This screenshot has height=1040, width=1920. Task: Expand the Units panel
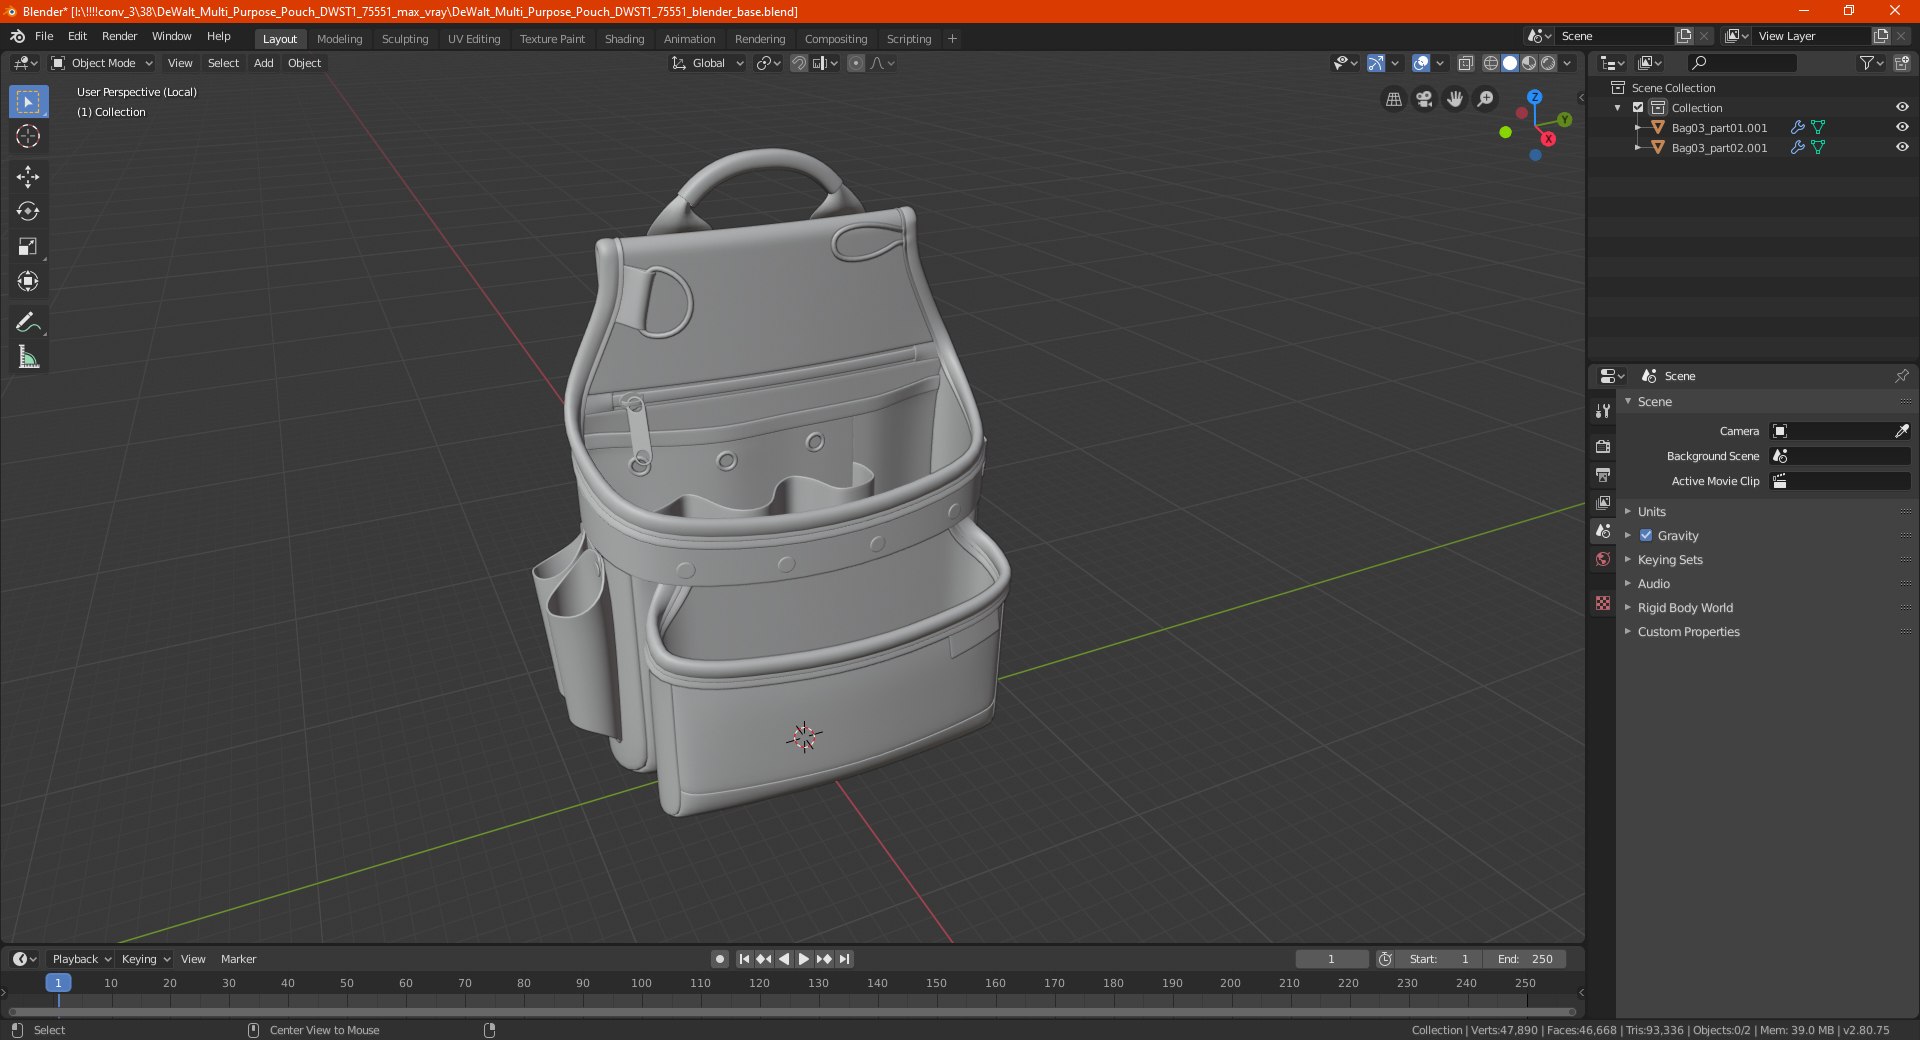click(1651, 511)
